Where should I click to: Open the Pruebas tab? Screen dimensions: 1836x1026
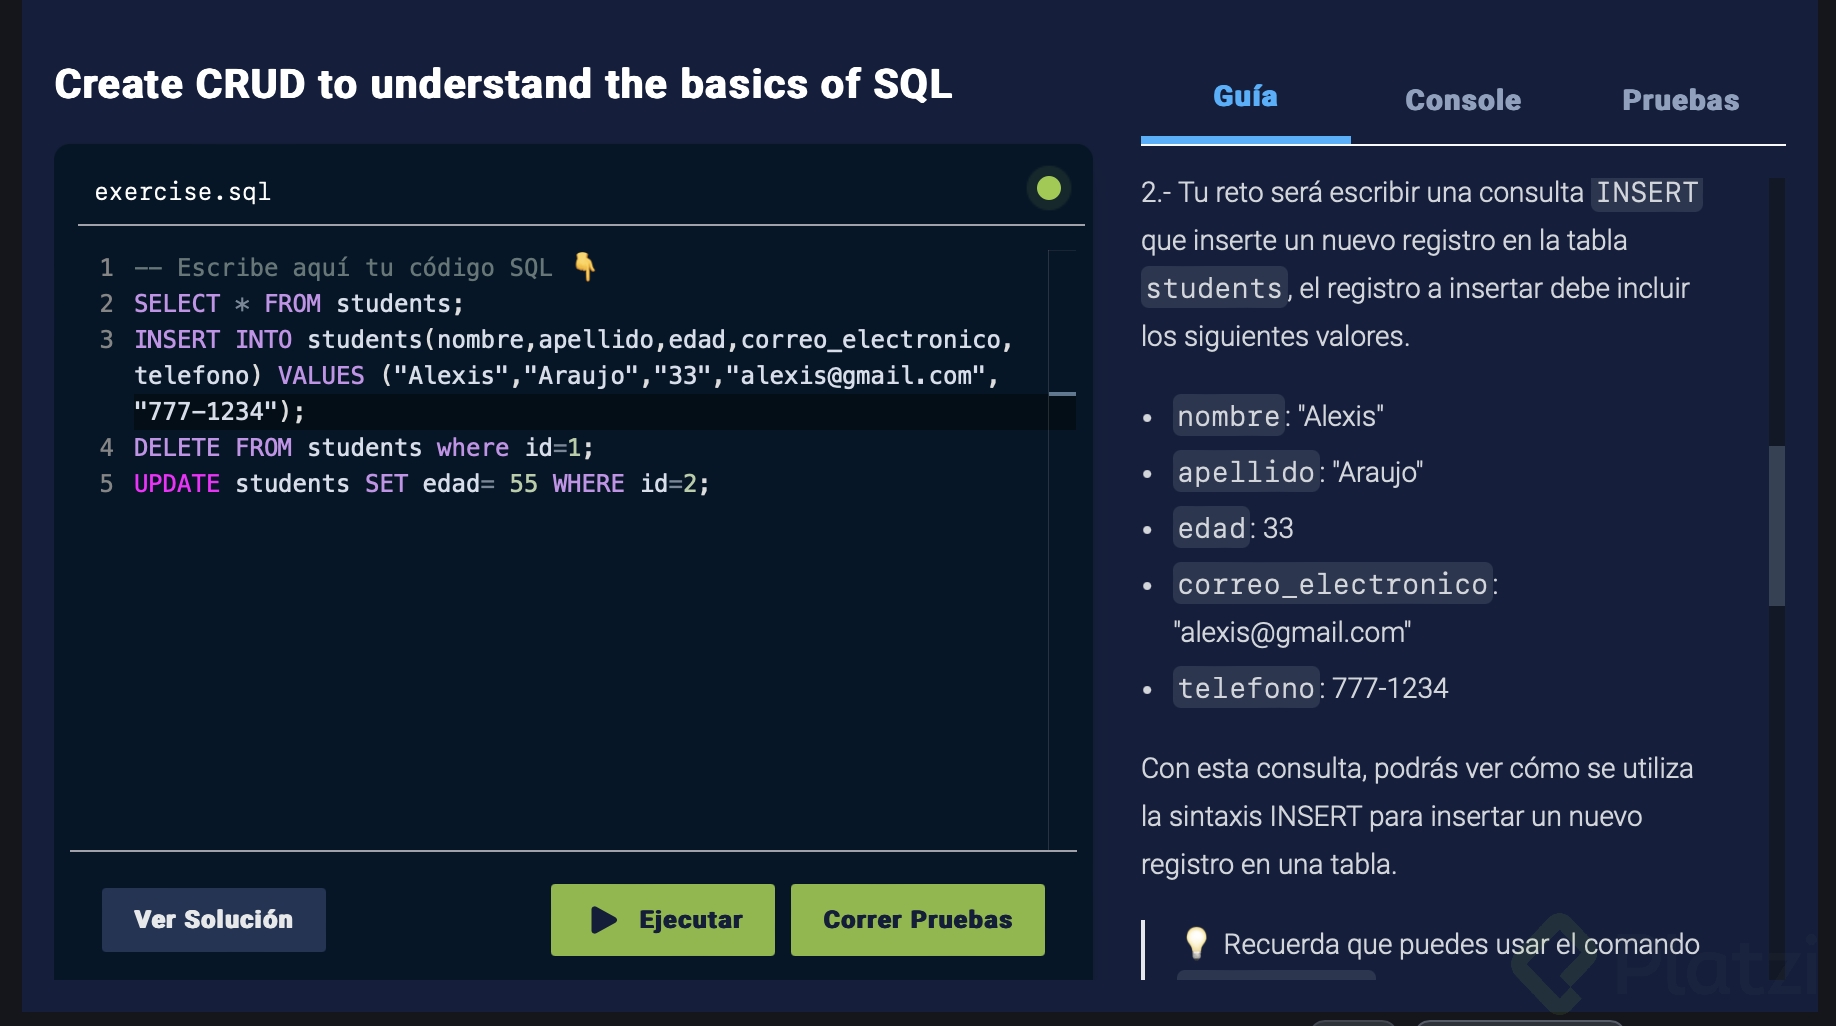pyautogui.click(x=1680, y=100)
